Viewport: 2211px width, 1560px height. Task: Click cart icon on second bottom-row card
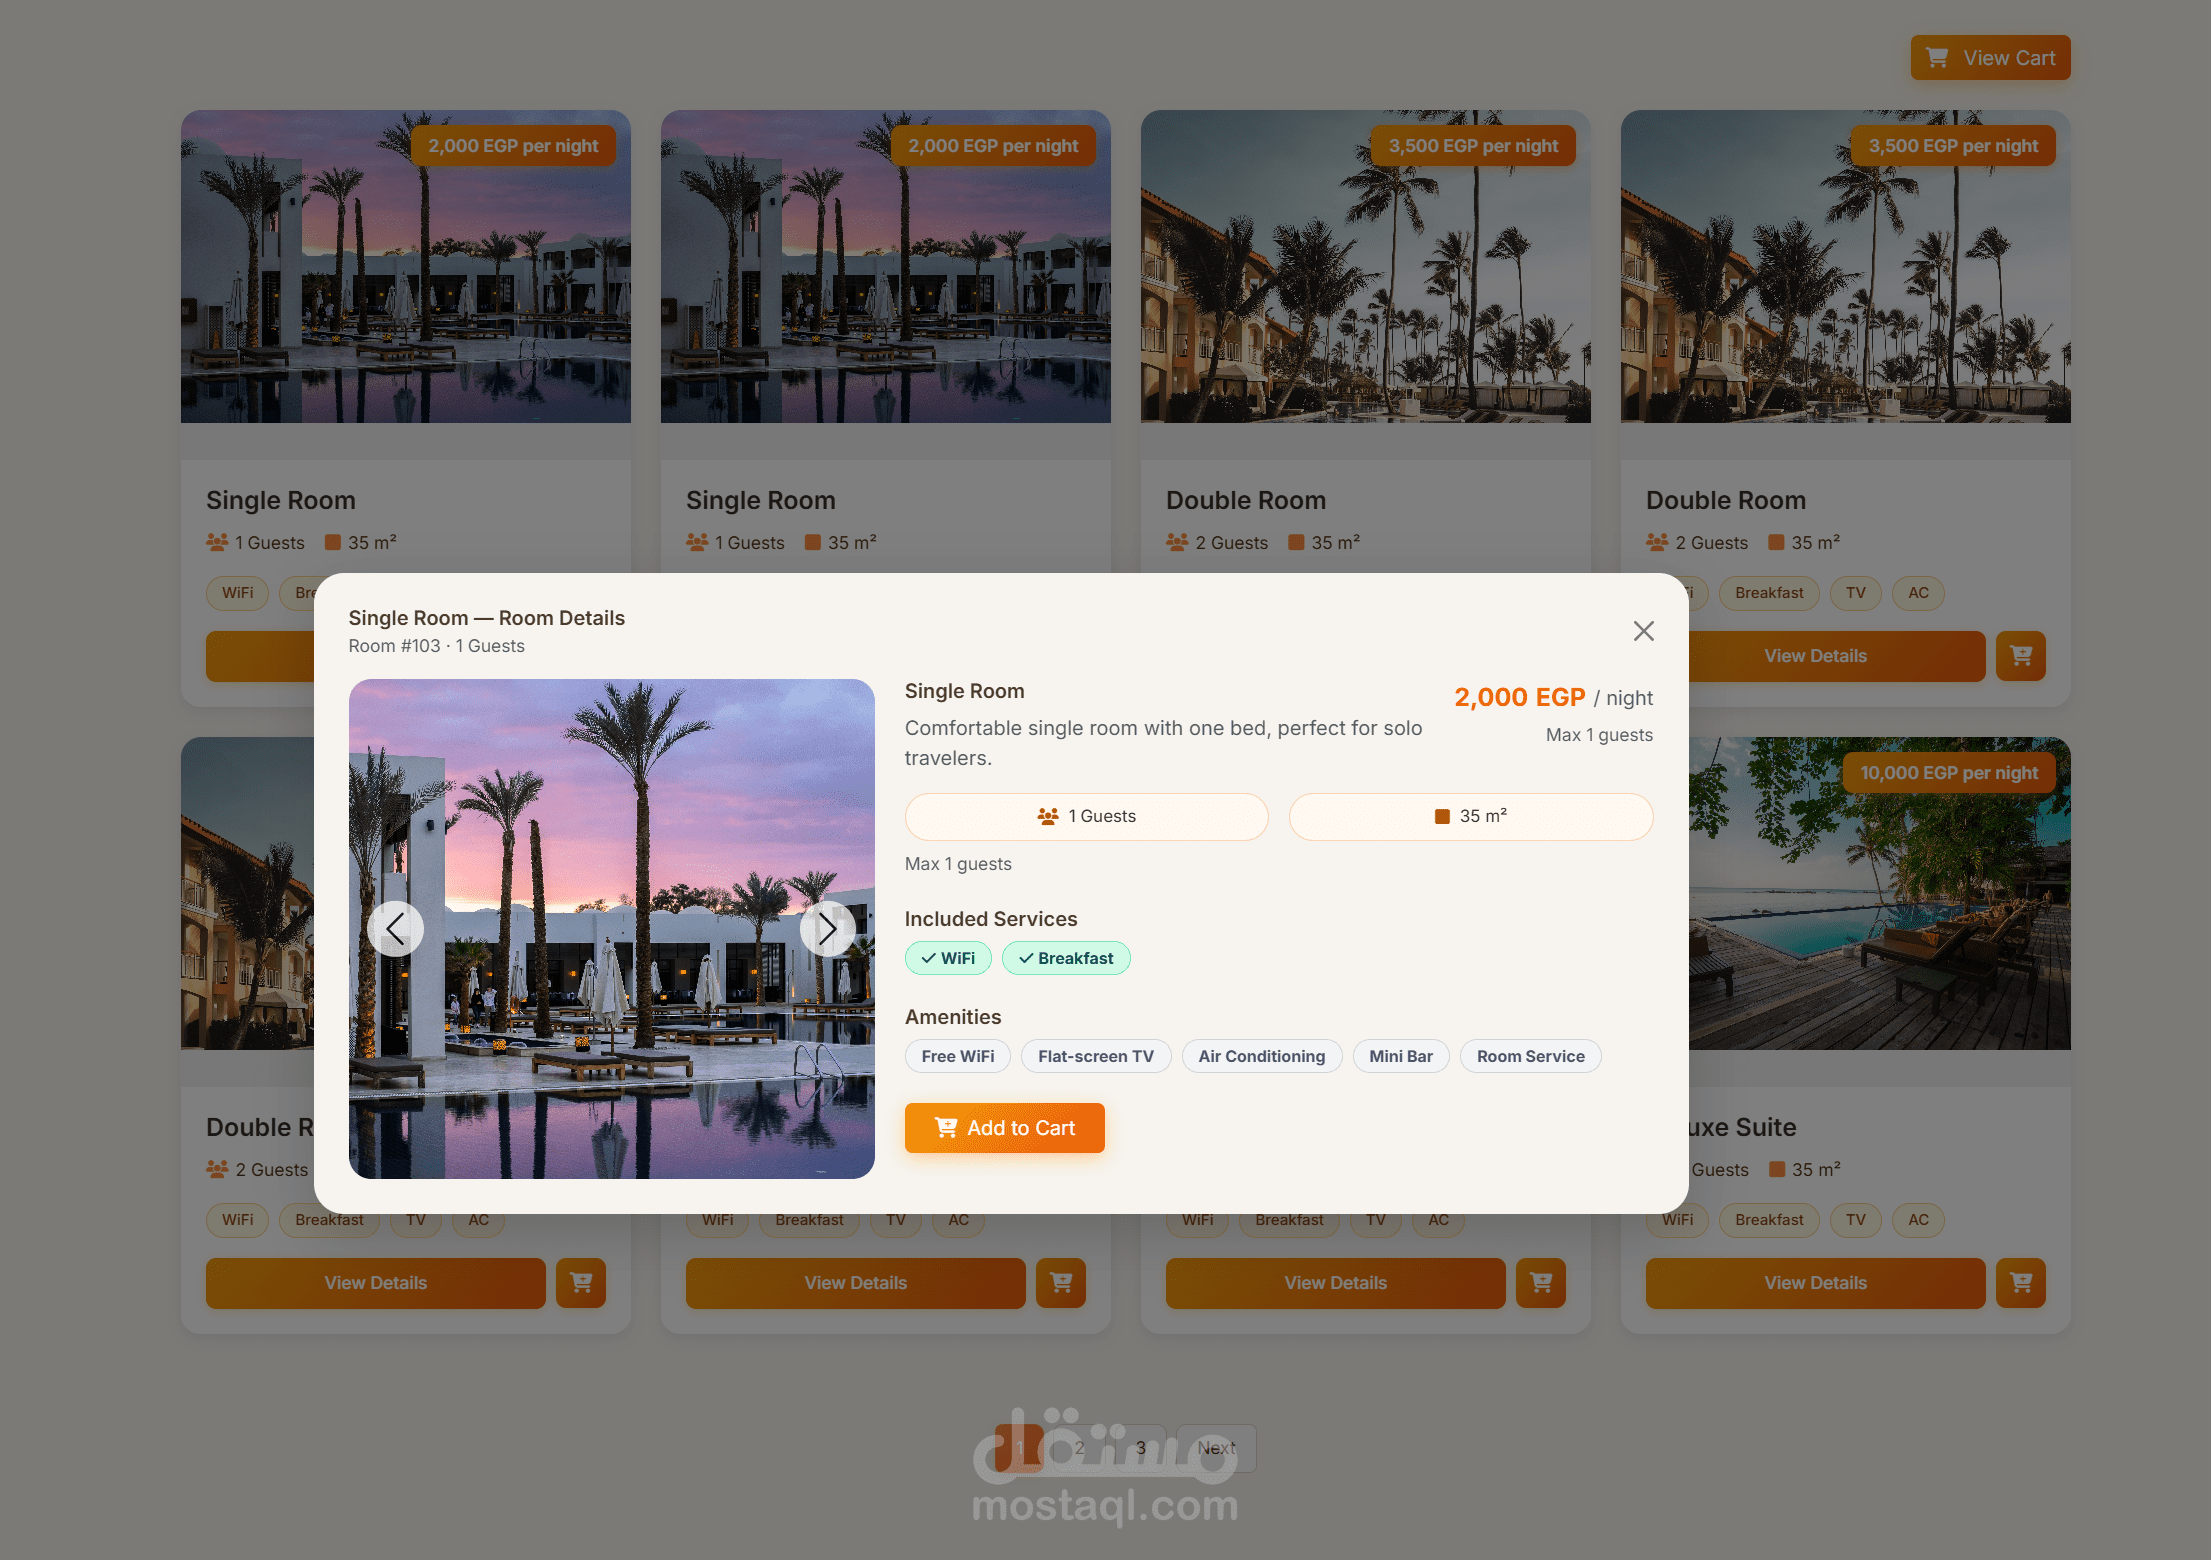coord(1060,1283)
